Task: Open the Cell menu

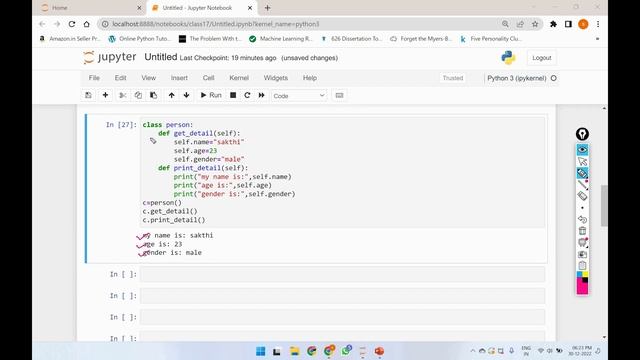Action: point(209,78)
